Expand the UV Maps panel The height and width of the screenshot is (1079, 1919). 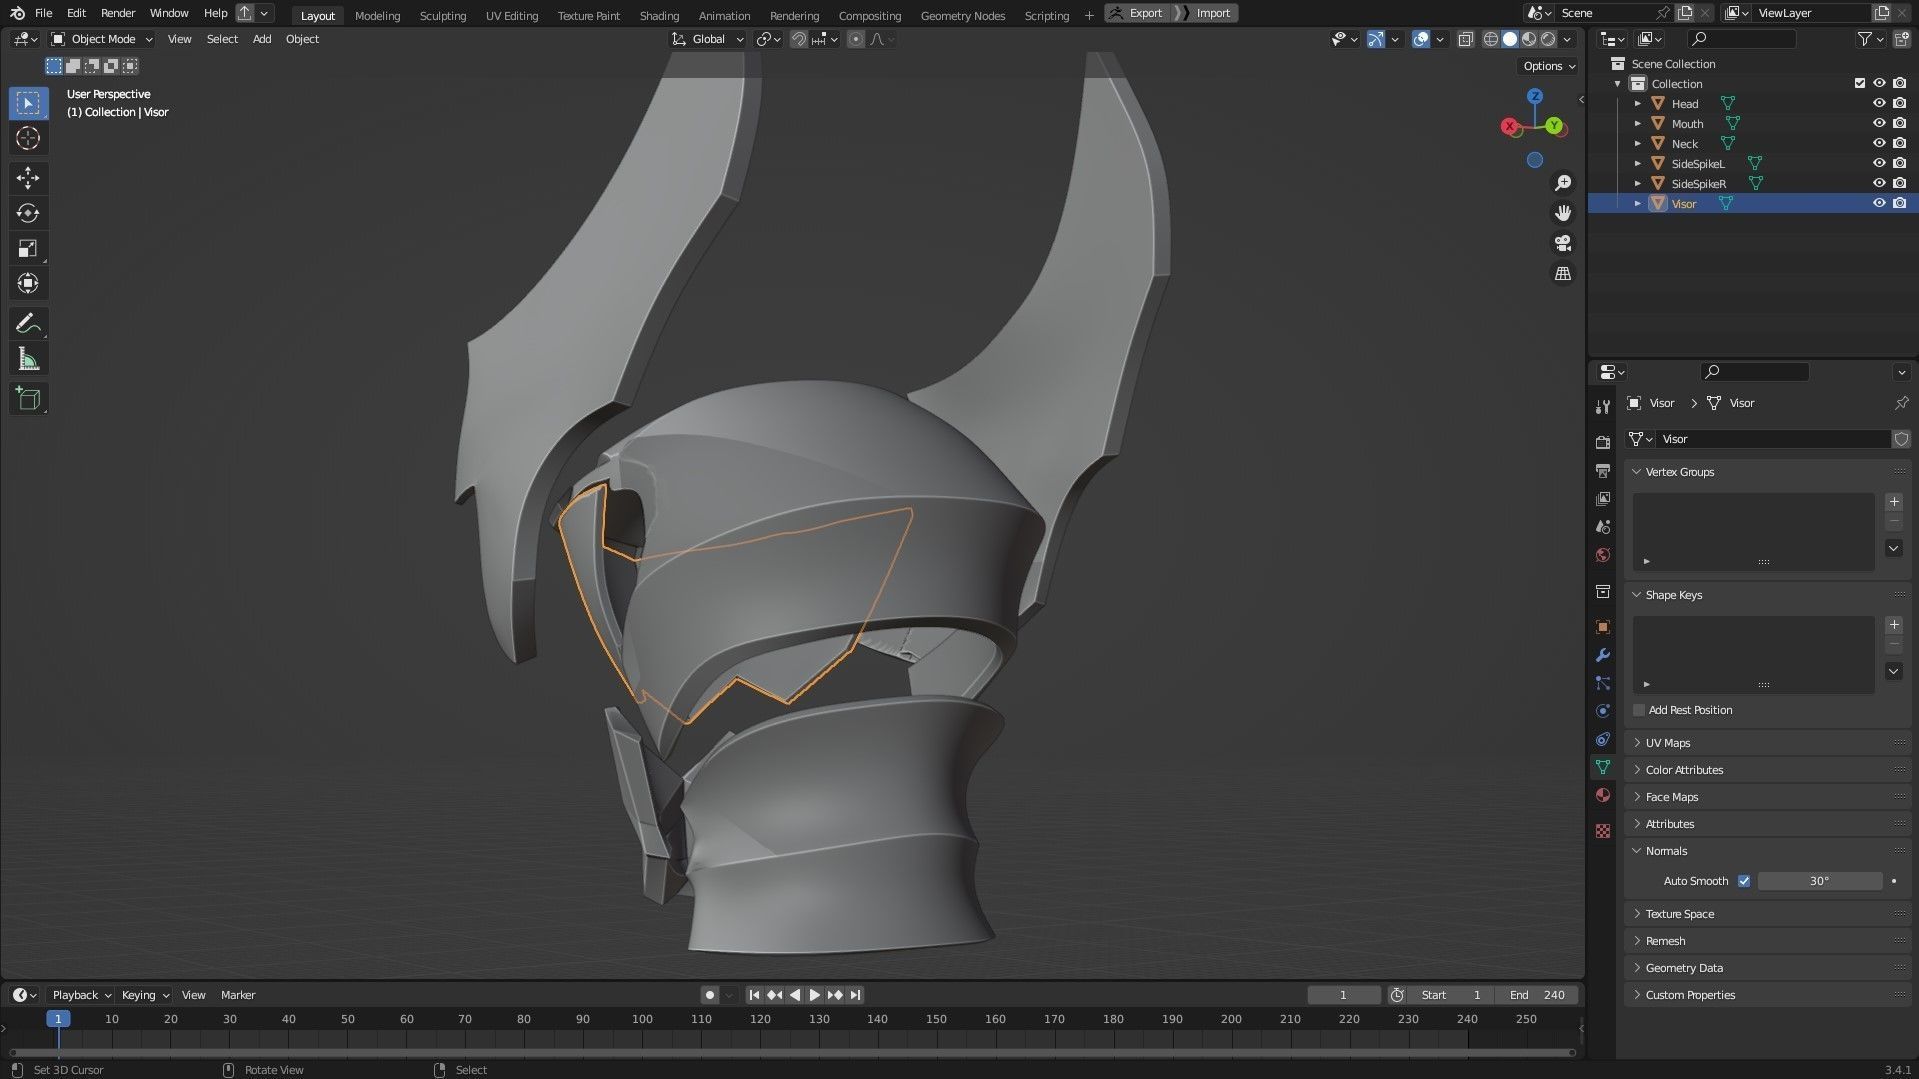pos(1667,743)
